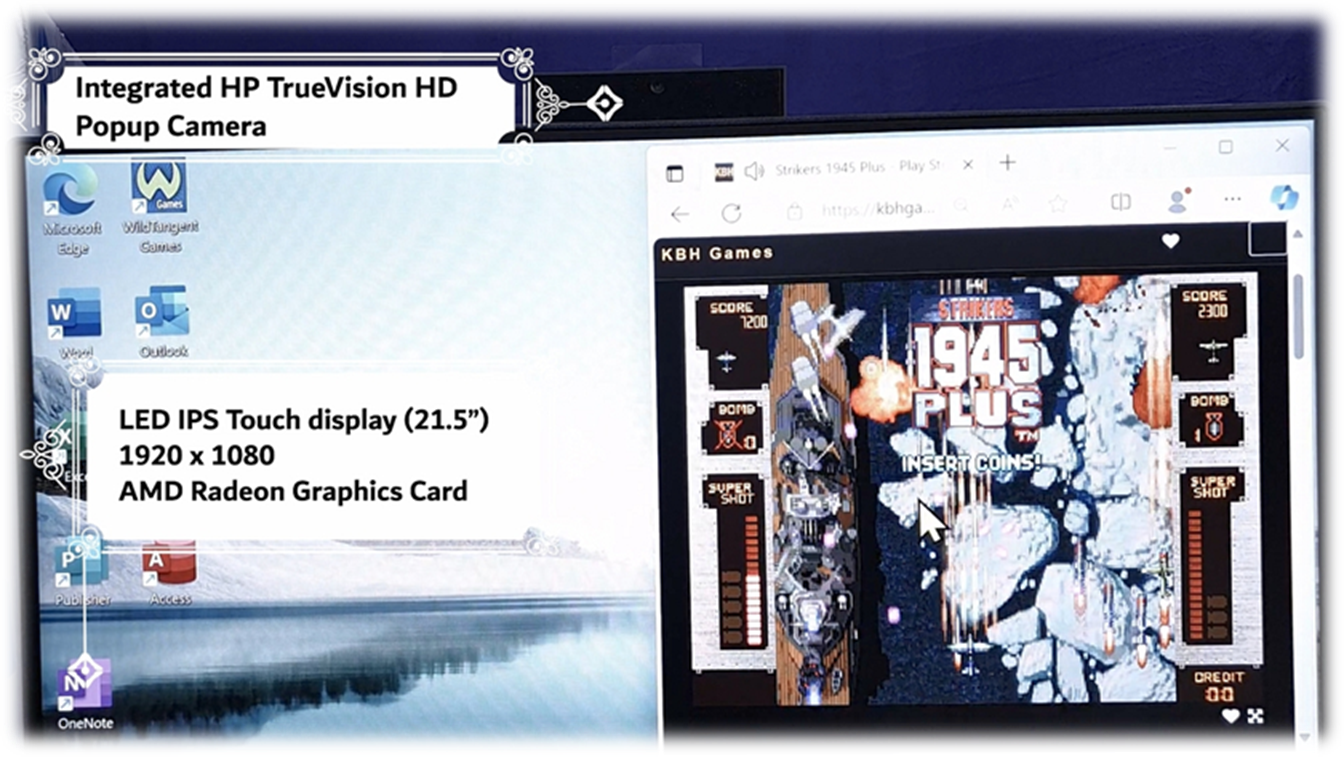The height and width of the screenshot is (757, 1344).
Task: Toggle split screen view in Edge
Action: [1121, 203]
